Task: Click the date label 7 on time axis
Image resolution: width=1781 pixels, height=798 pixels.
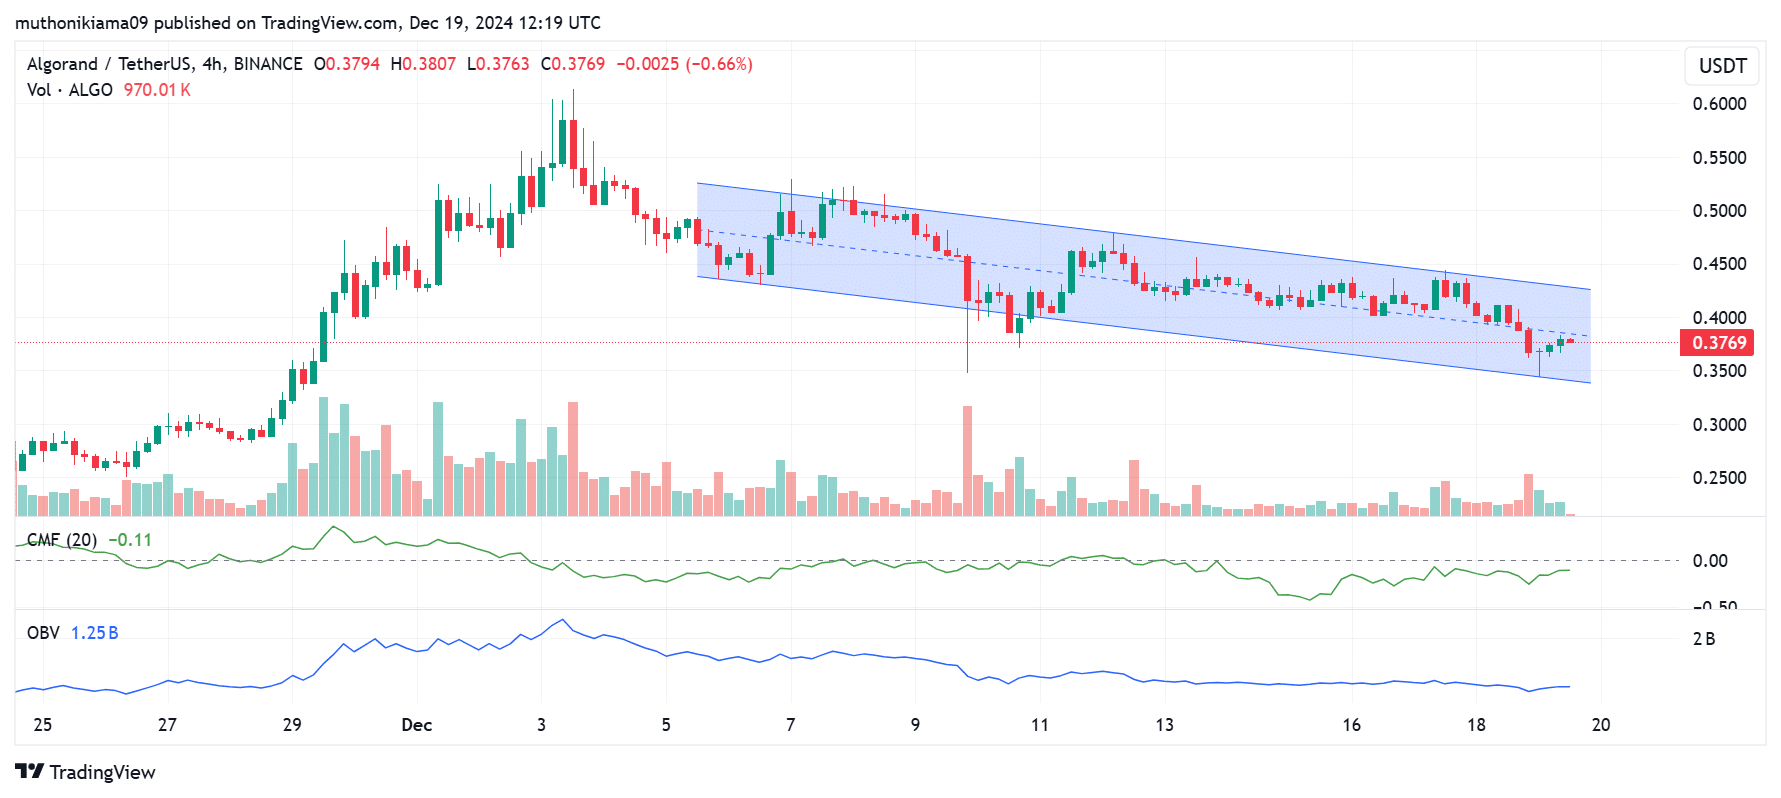Action: coord(790,725)
